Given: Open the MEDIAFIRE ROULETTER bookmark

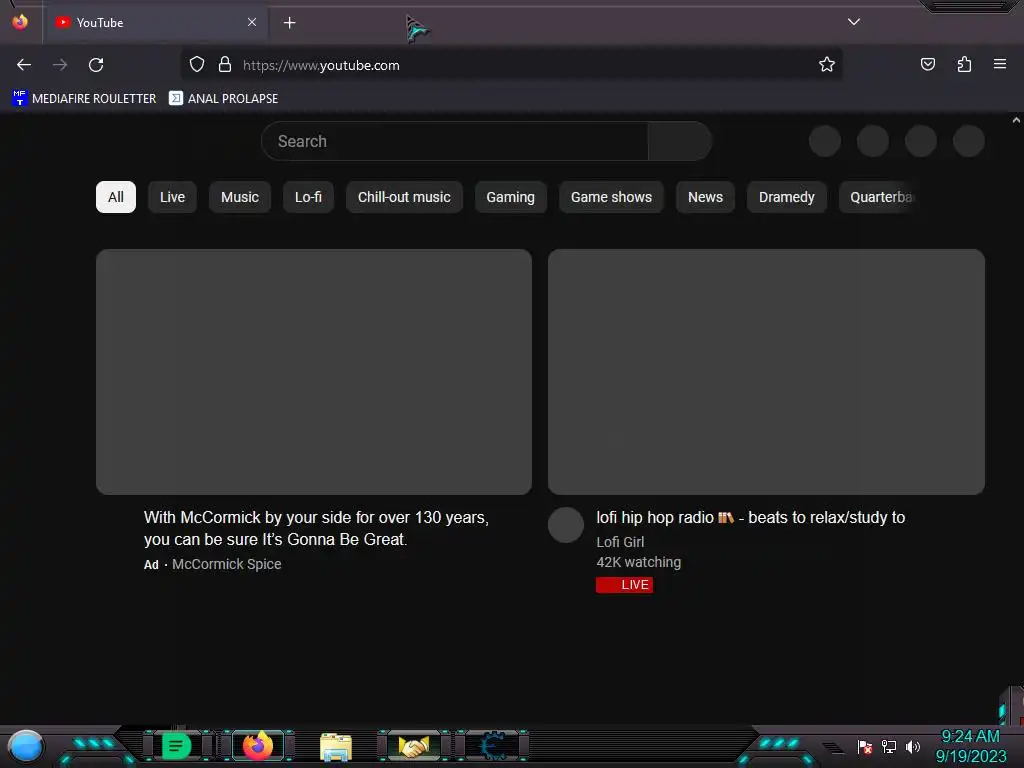Looking at the screenshot, I should pos(84,99).
